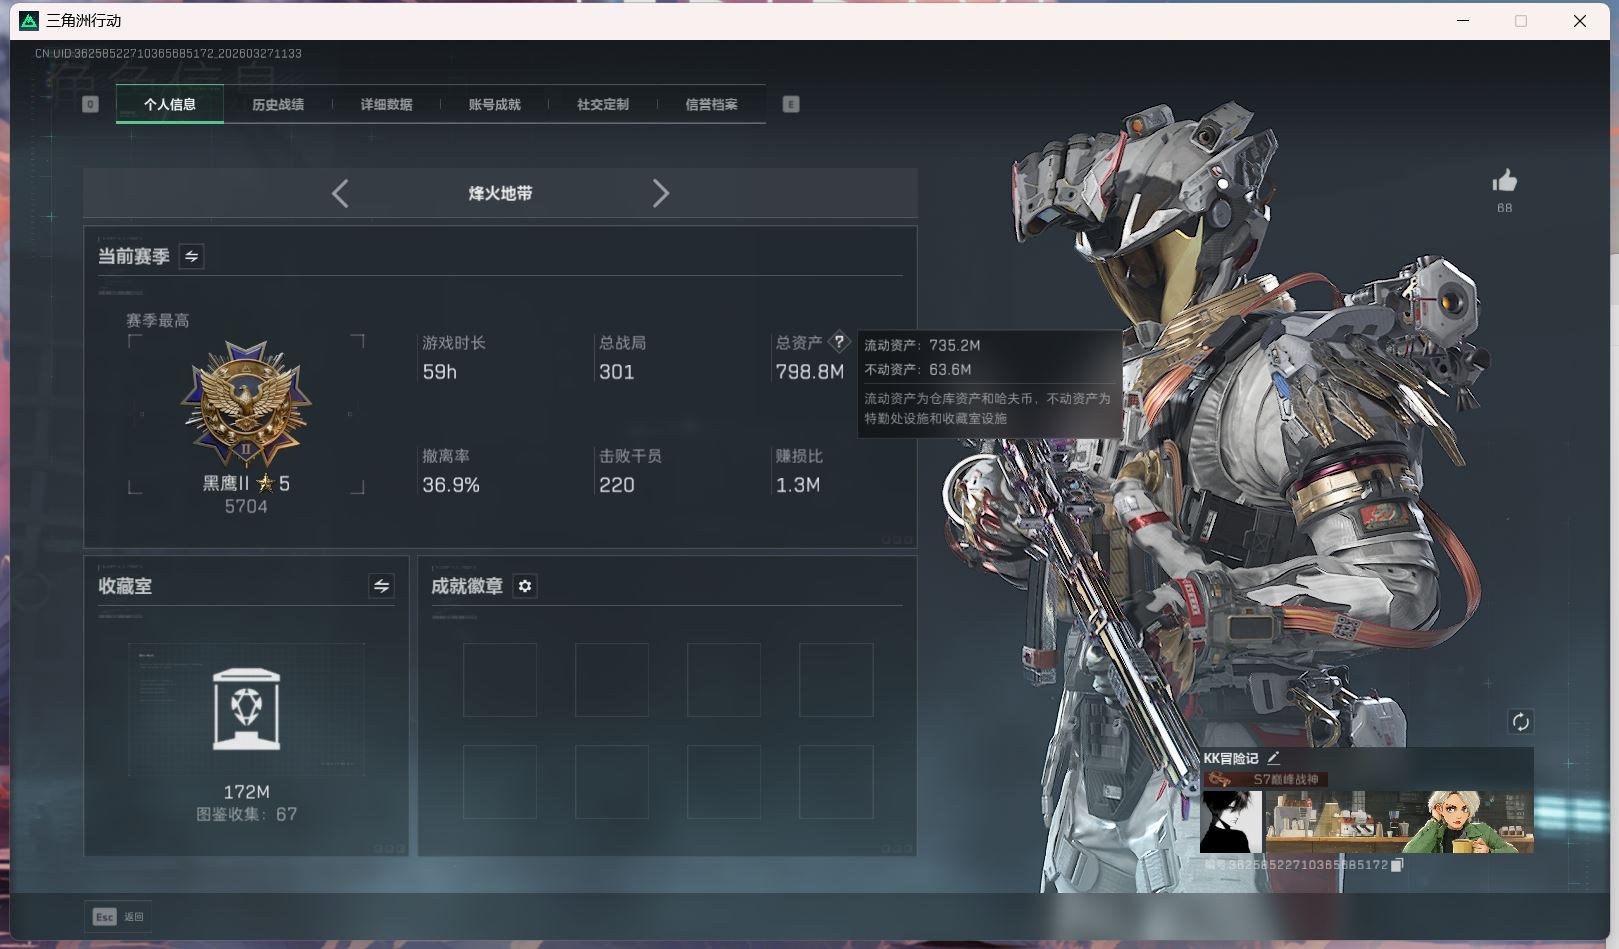Click the first empty achievement badge slot
Screen dimensions: 1619x949
click(x=500, y=680)
